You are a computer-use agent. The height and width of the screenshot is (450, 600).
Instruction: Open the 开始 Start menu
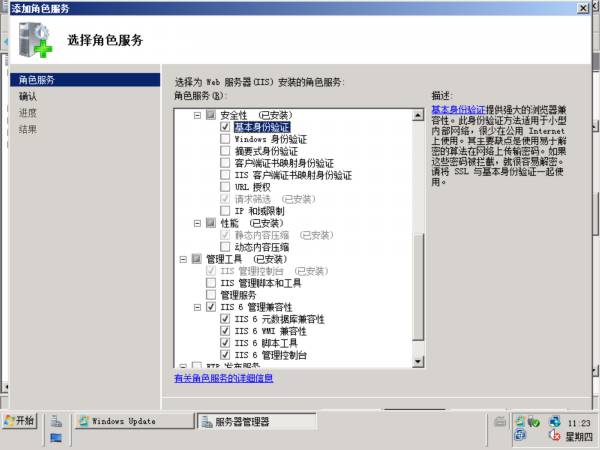click(19, 421)
